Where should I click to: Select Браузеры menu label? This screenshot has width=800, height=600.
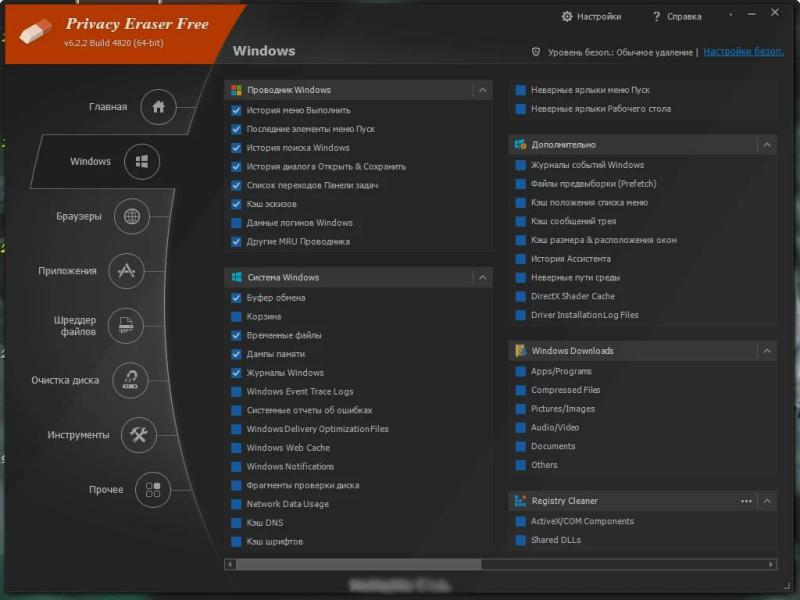click(x=79, y=216)
